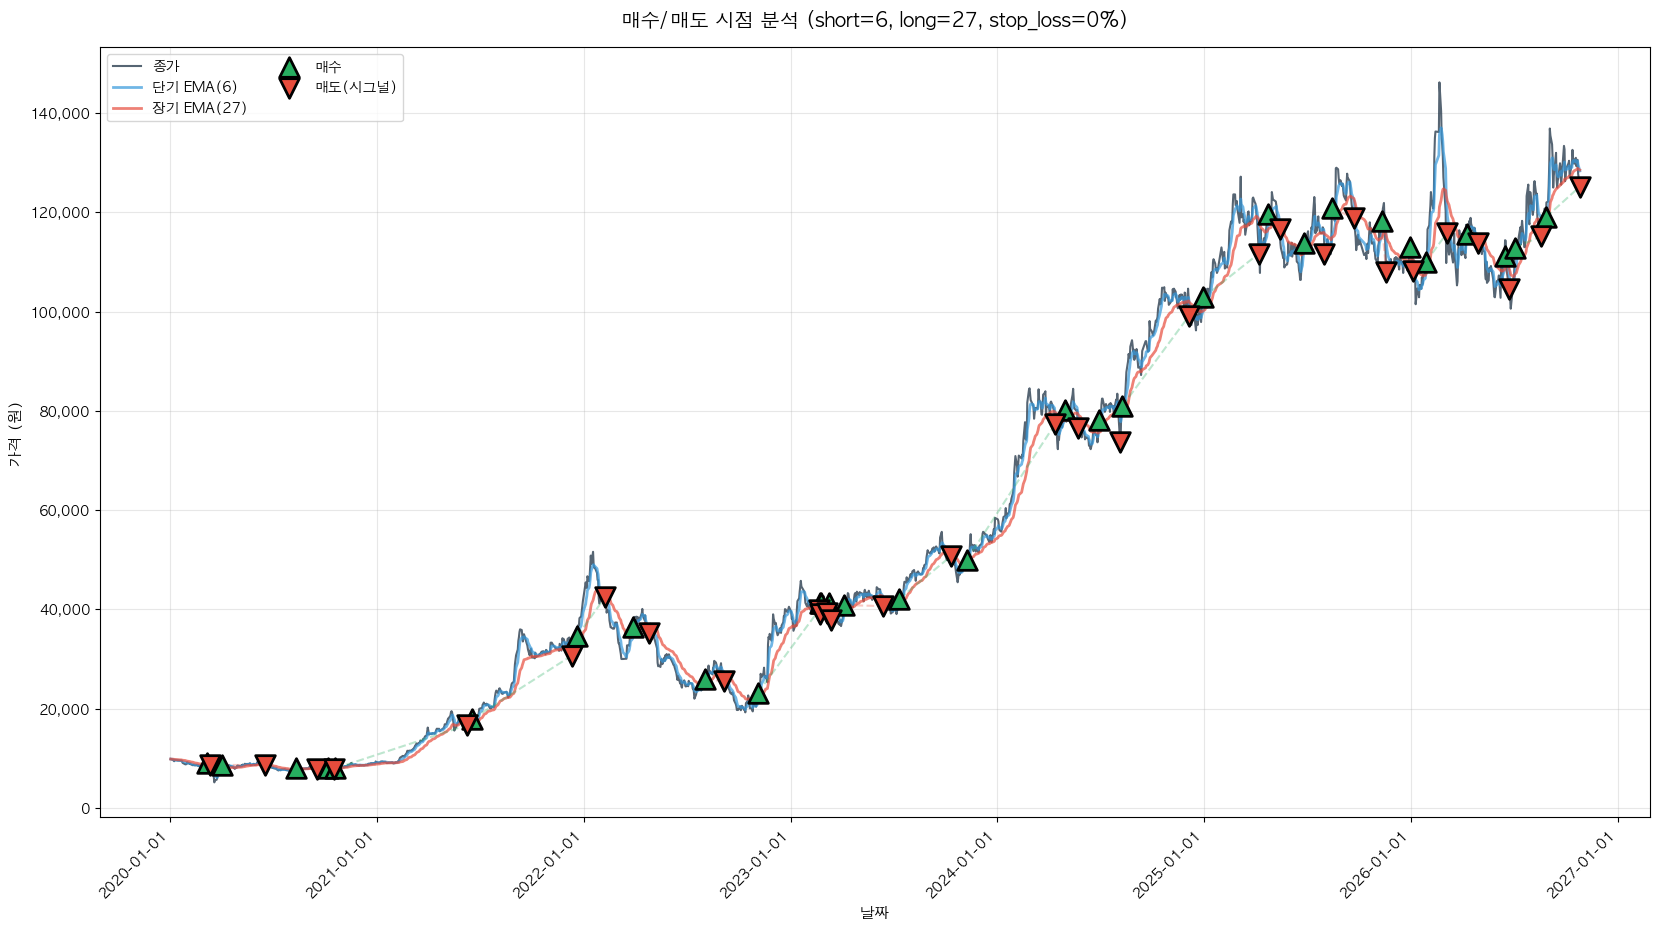Viewport: 1660px width, 930px height.
Task: Select the 140,000 y-axis tick label
Action: coord(61,114)
